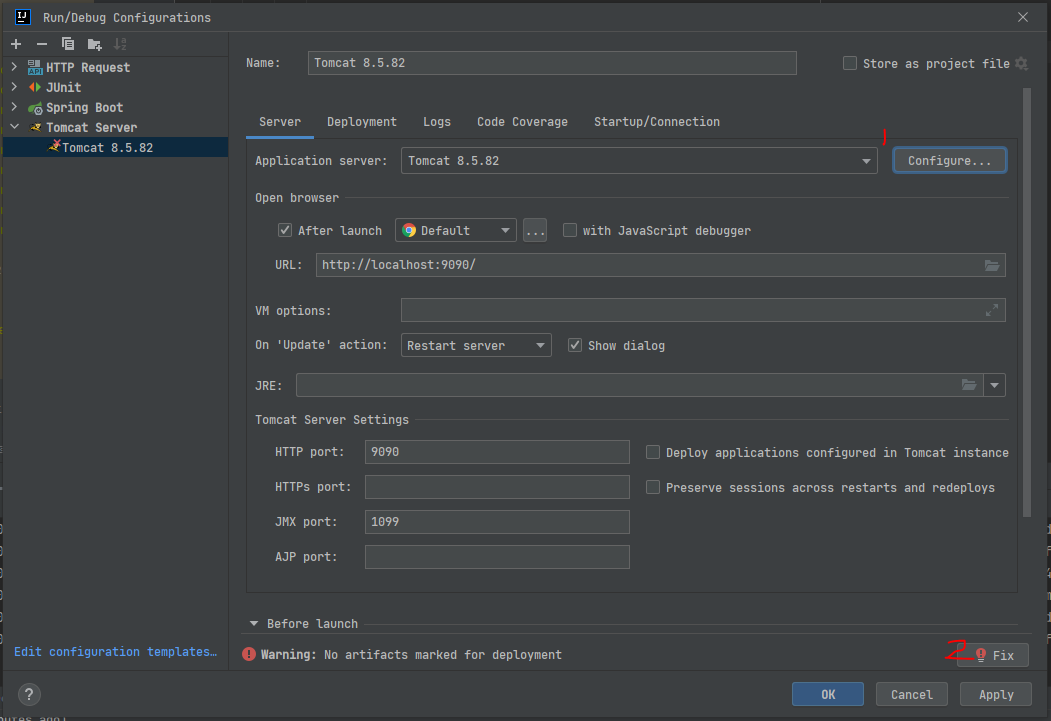The height and width of the screenshot is (721, 1051).
Task: Click the red warning icon
Action: [249, 655]
